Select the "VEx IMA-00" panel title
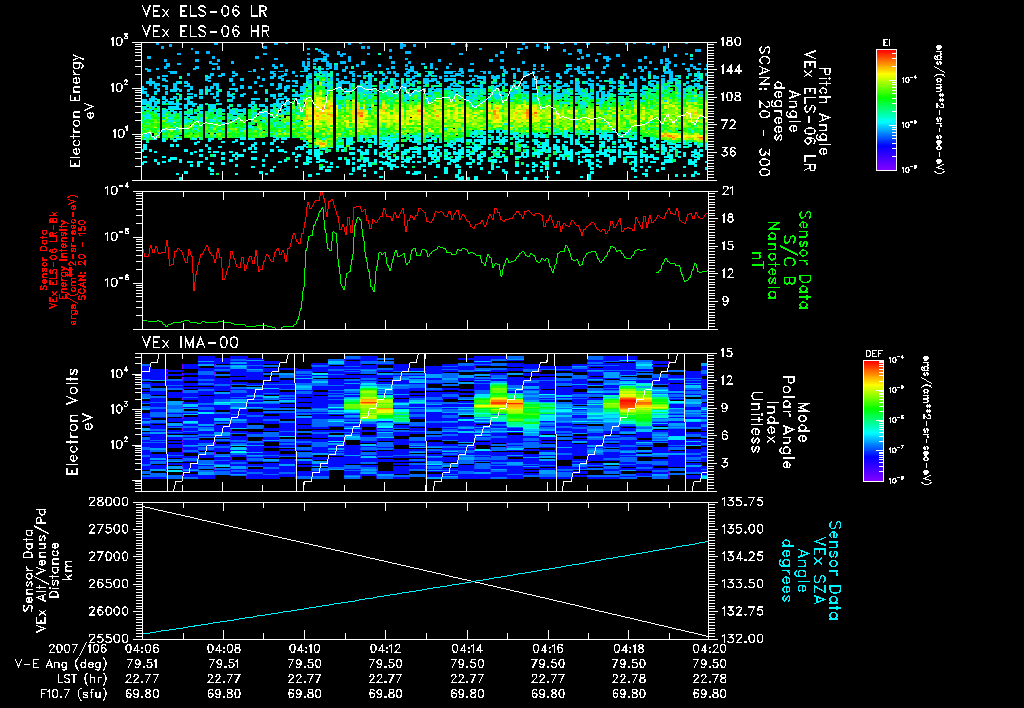The image size is (1024, 708). coord(190,342)
